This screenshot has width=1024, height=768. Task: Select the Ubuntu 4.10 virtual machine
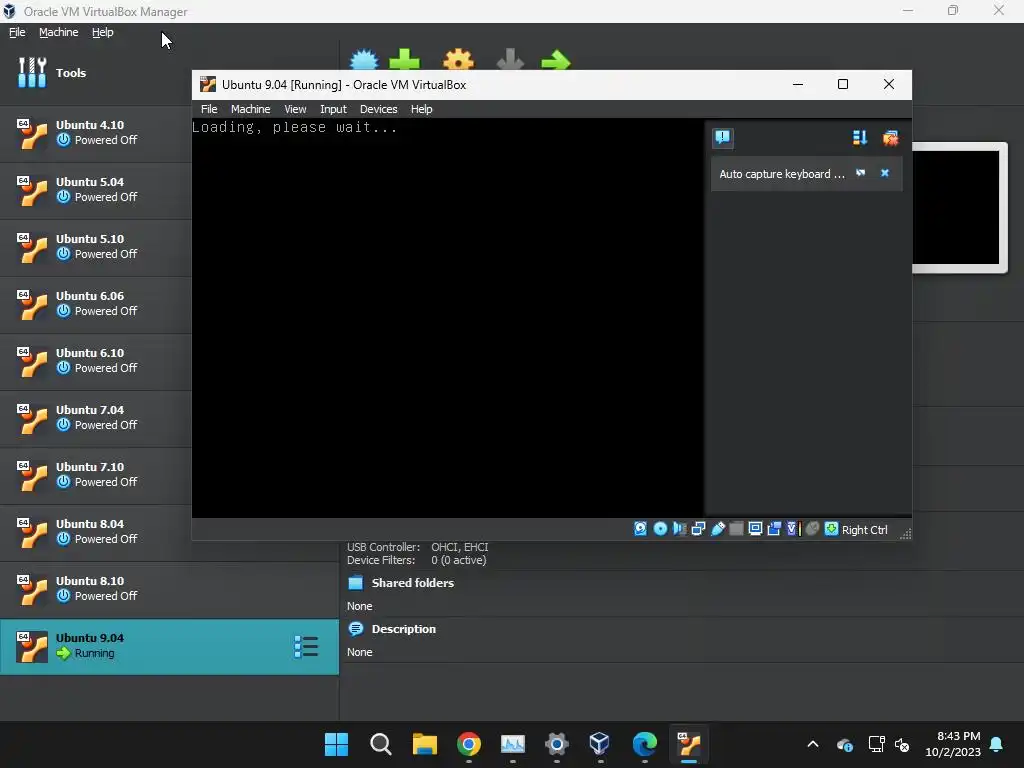[x=95, y=133]
